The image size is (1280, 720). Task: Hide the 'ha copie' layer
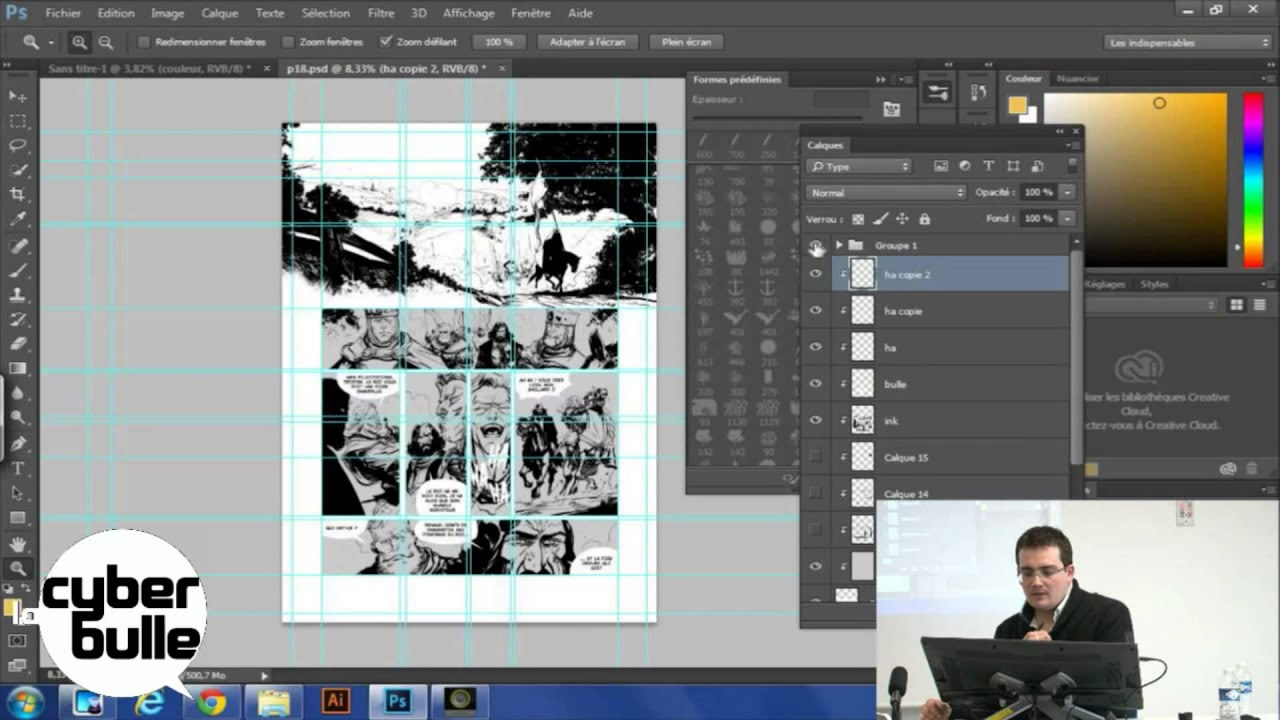(x=815, y=311)
